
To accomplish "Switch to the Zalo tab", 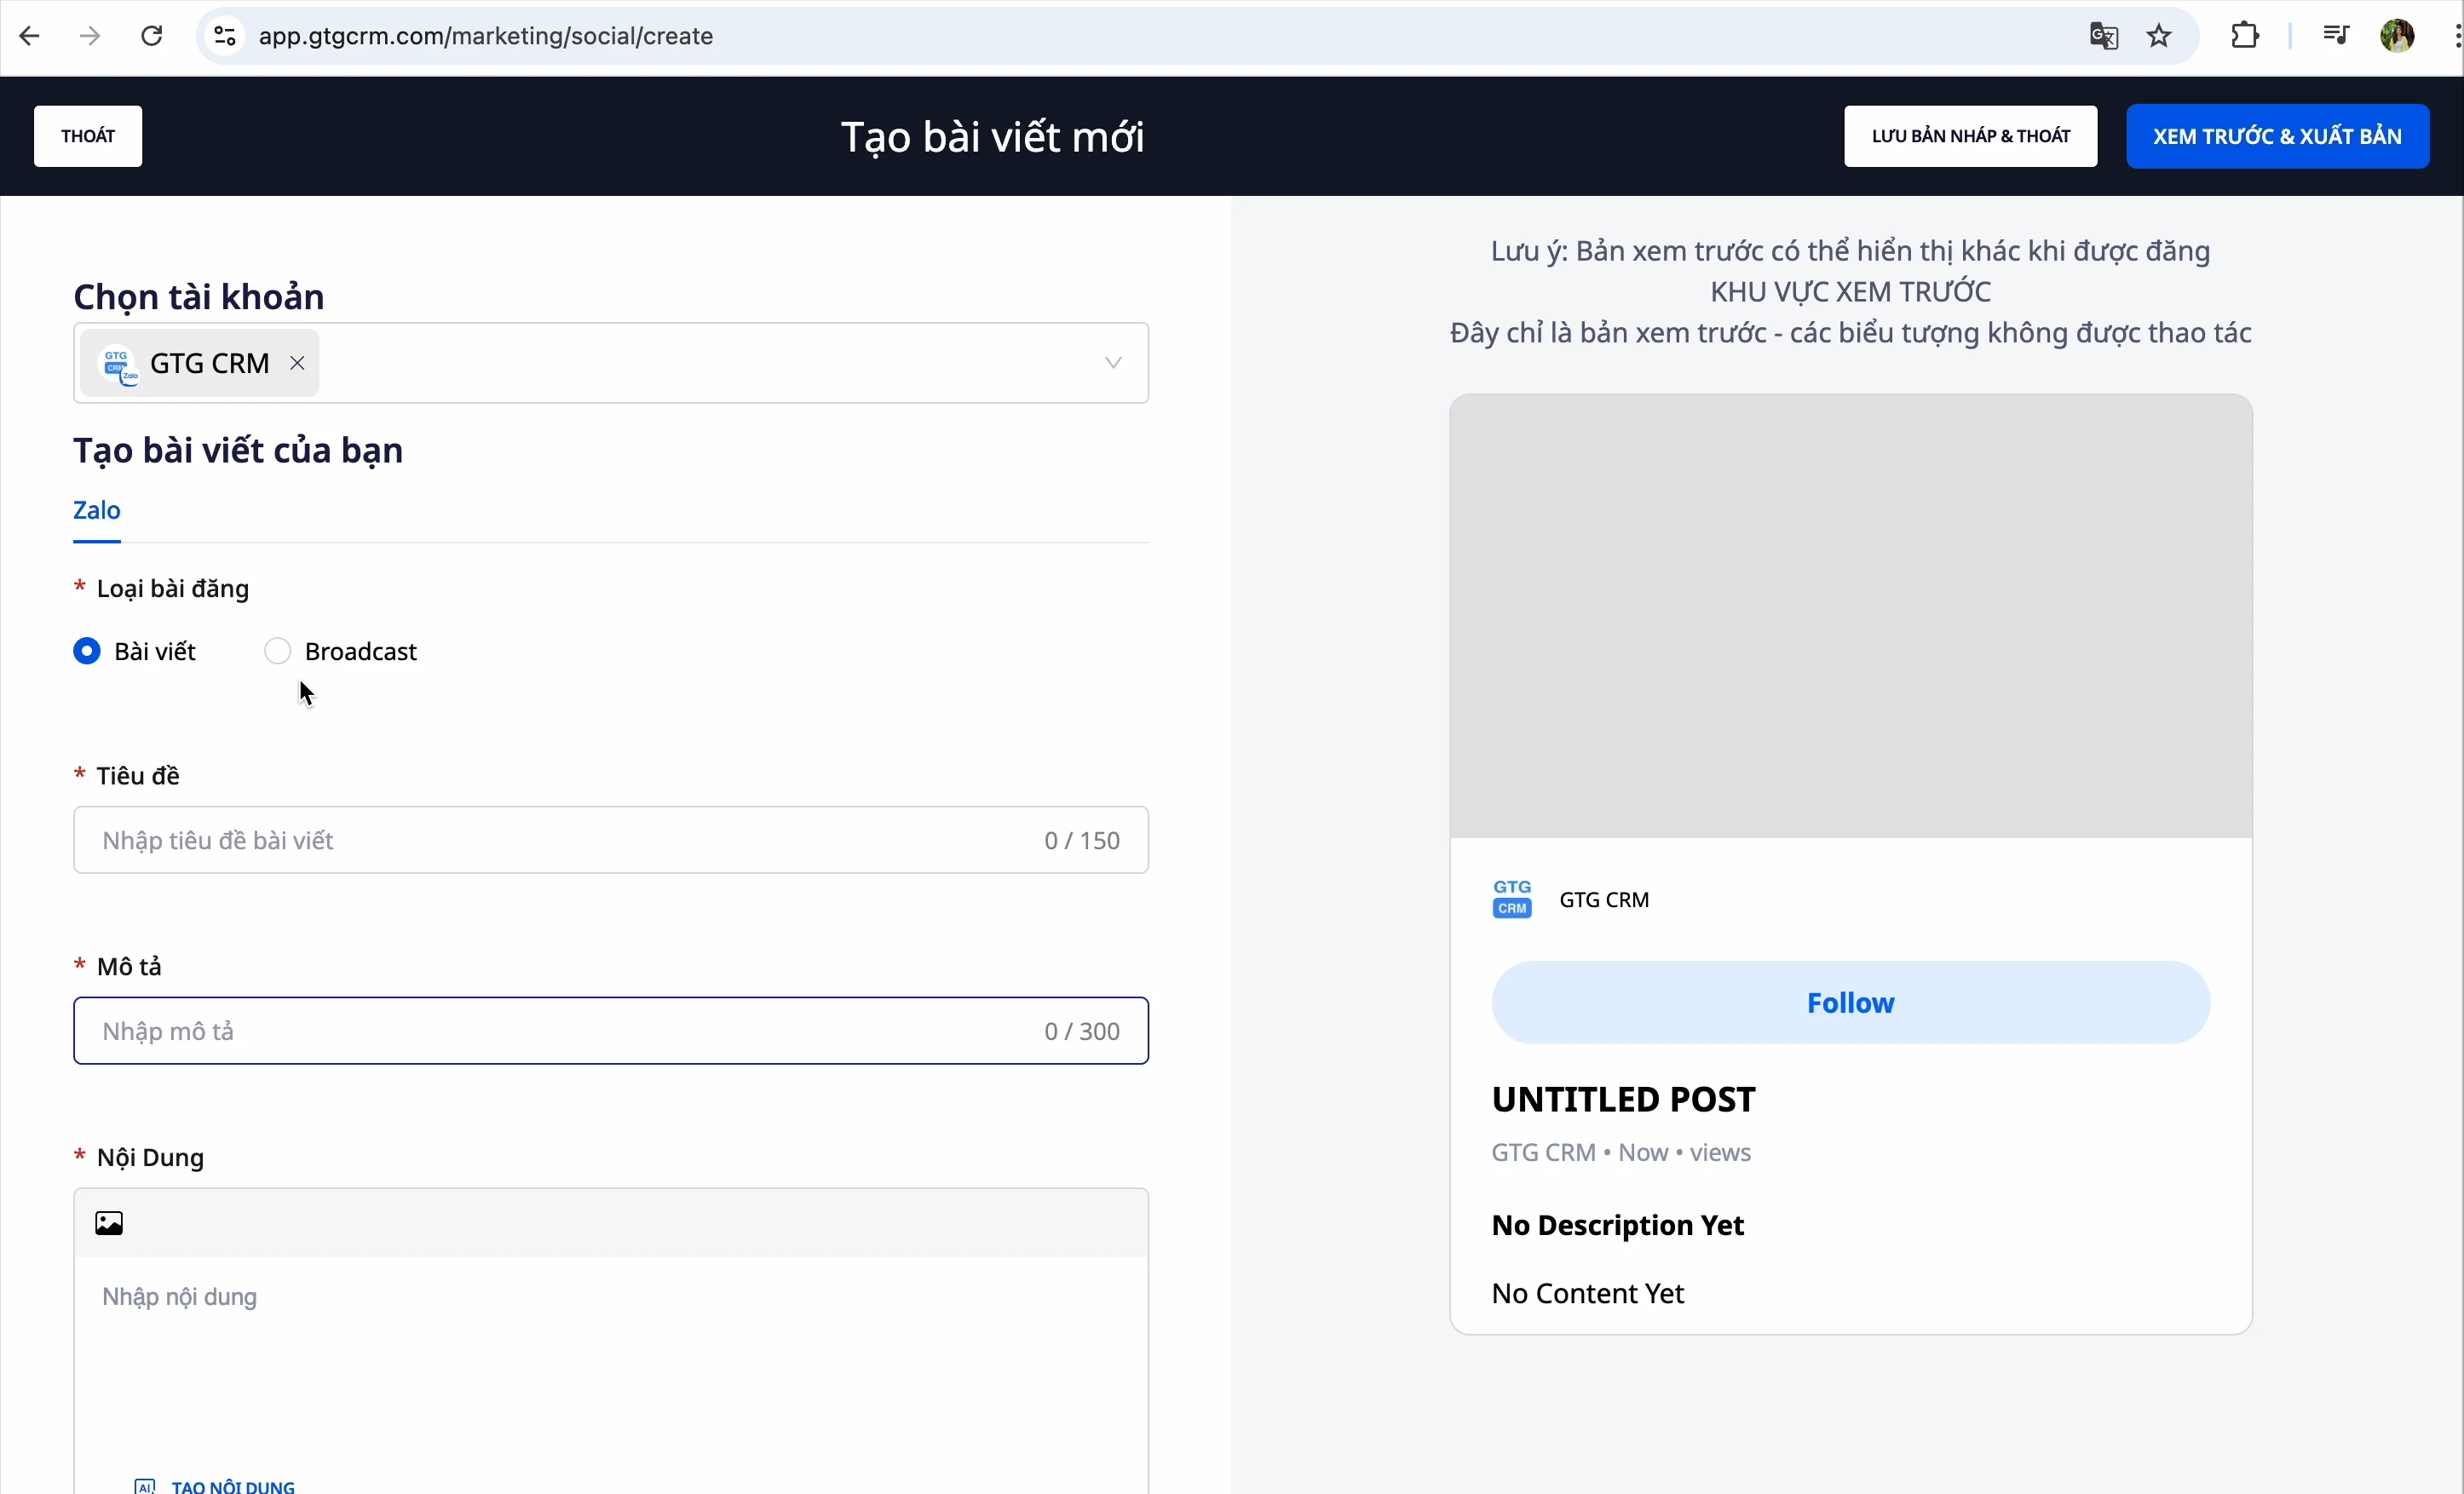I will tap(97, 511).
